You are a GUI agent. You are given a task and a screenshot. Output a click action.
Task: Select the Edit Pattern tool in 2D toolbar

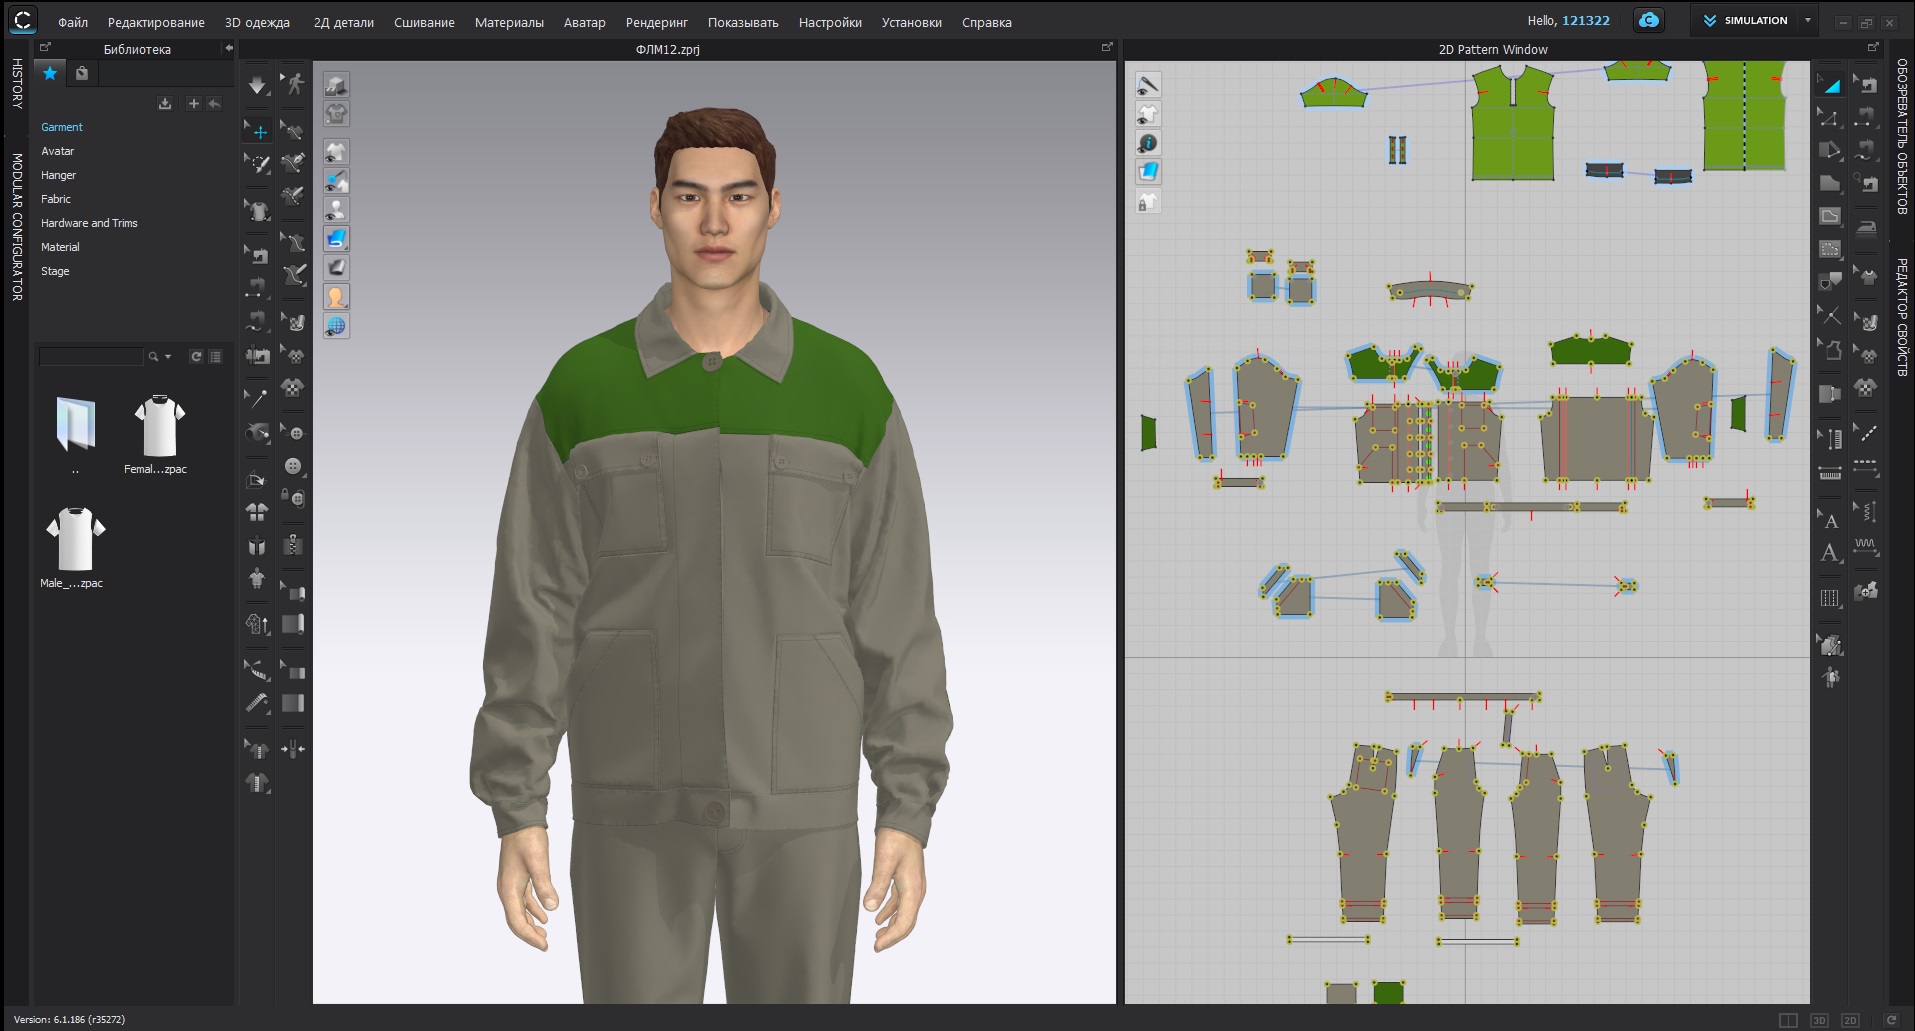point(1829,118)
